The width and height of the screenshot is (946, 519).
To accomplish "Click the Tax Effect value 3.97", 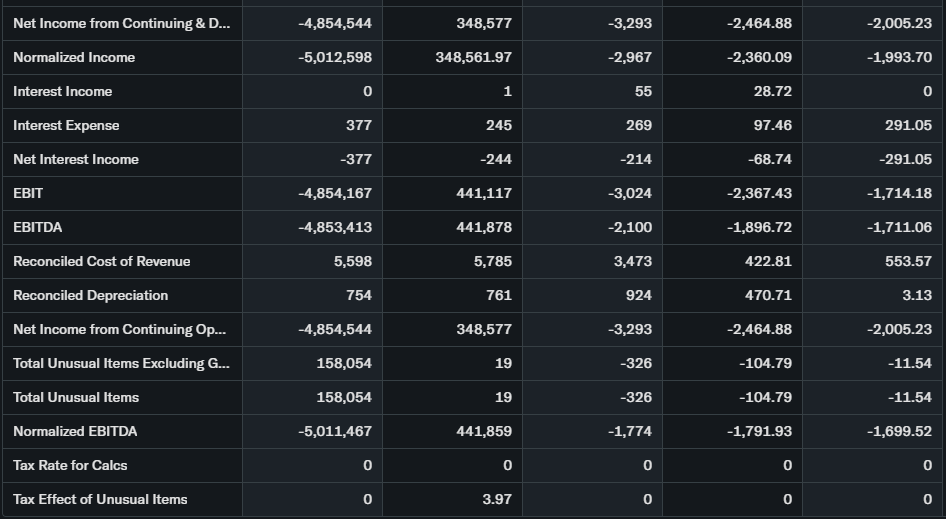I will click(x=496, y=499).
